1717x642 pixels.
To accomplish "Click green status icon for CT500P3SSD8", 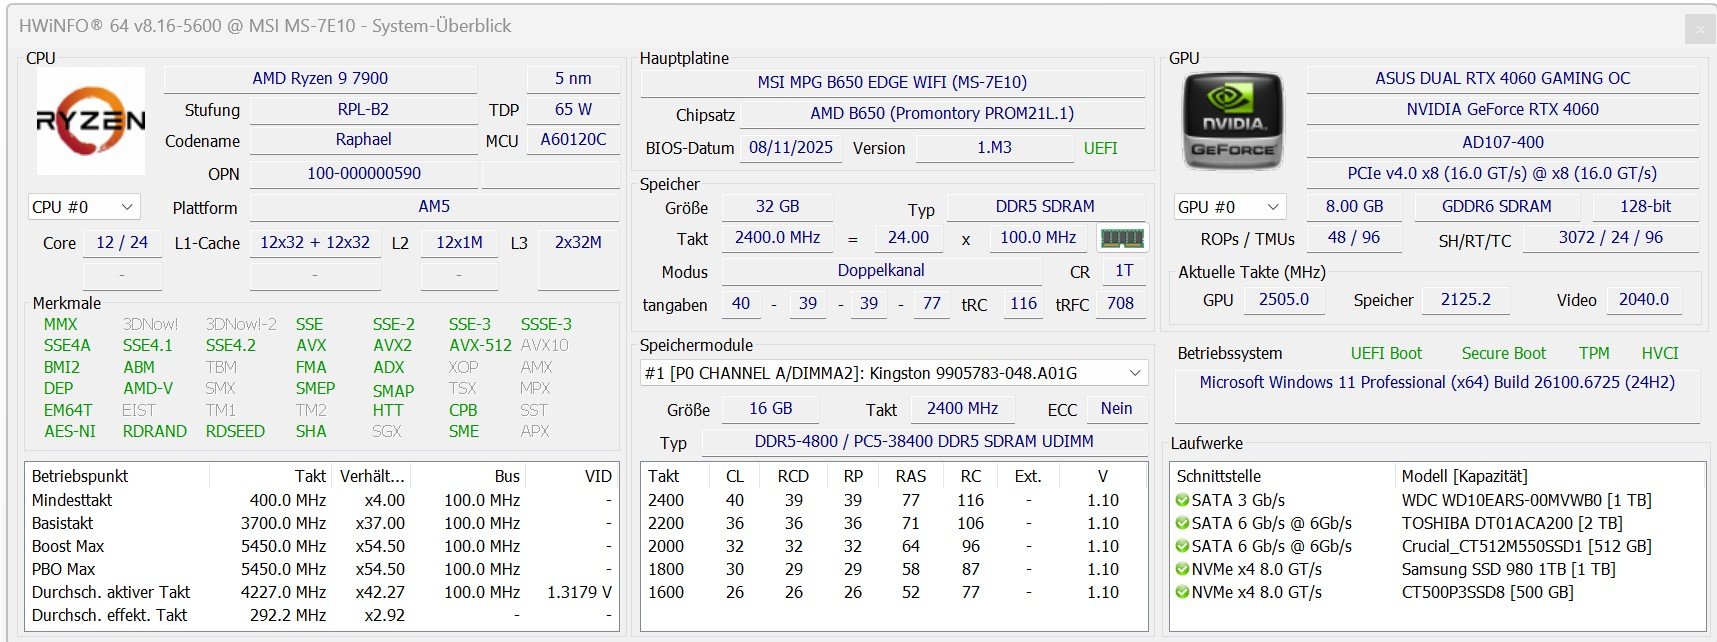I will [x=1182, y=592].
